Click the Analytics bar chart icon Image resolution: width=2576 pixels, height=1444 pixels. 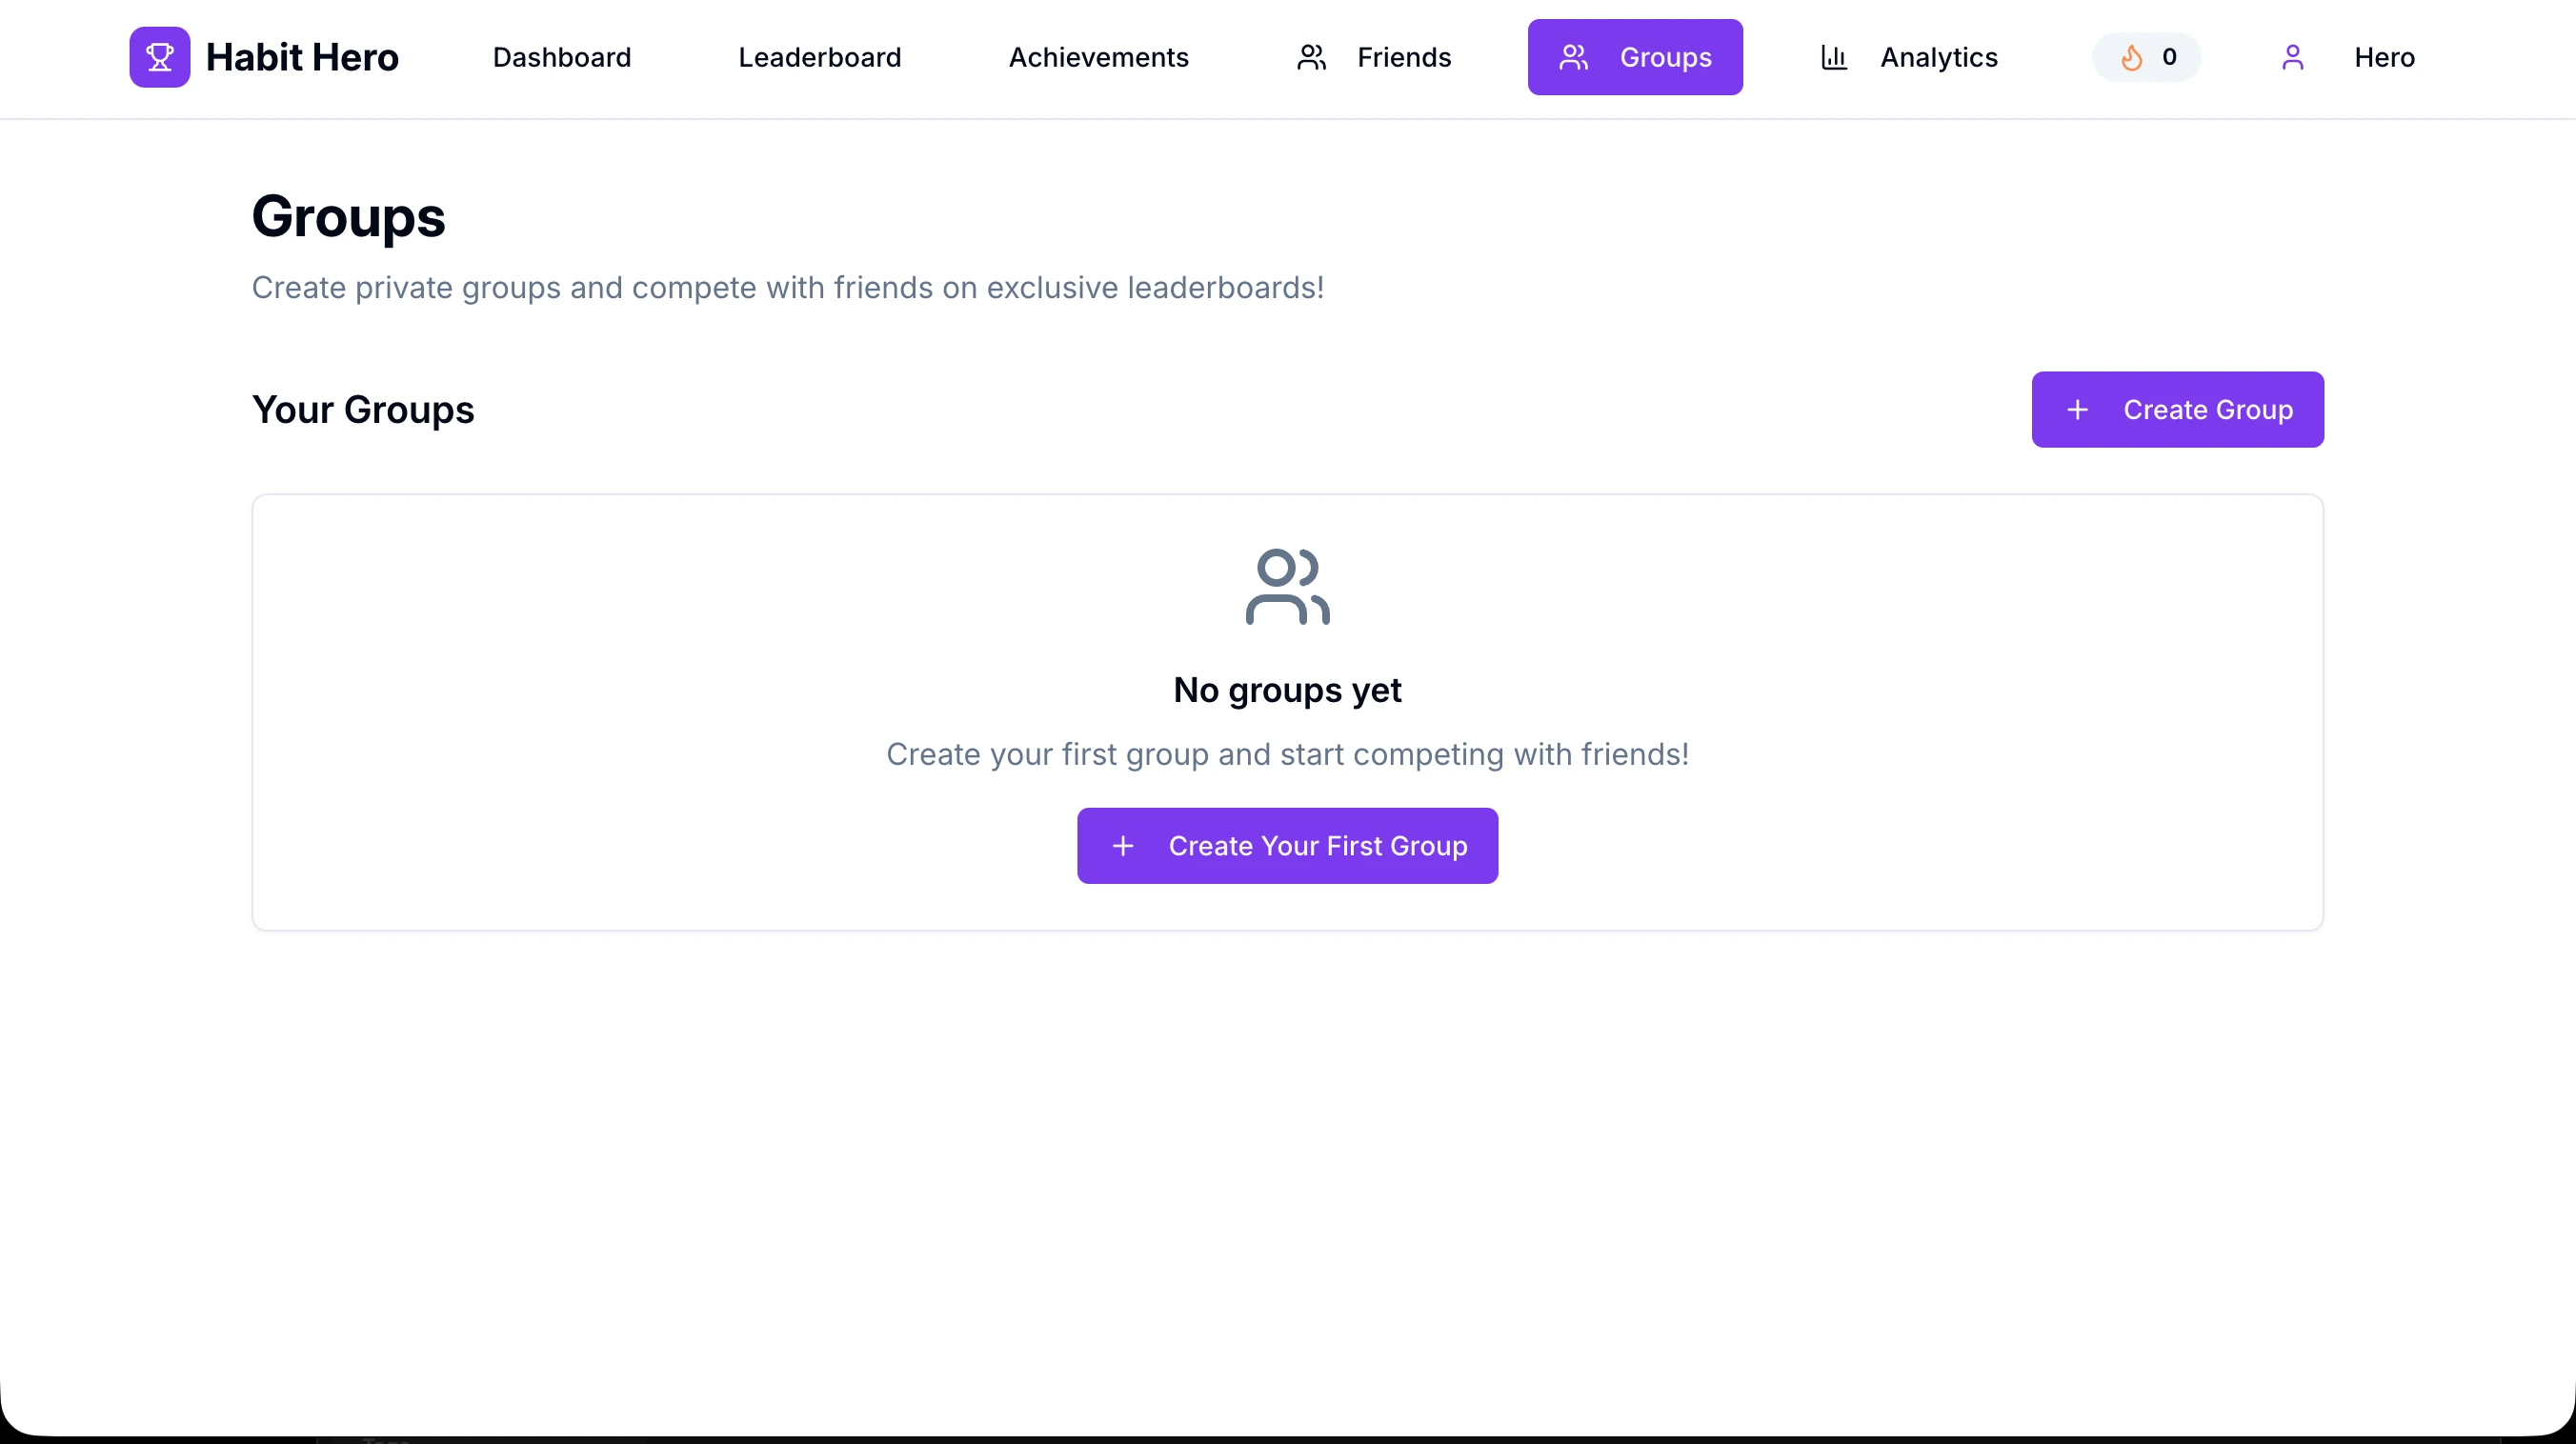1833,57
